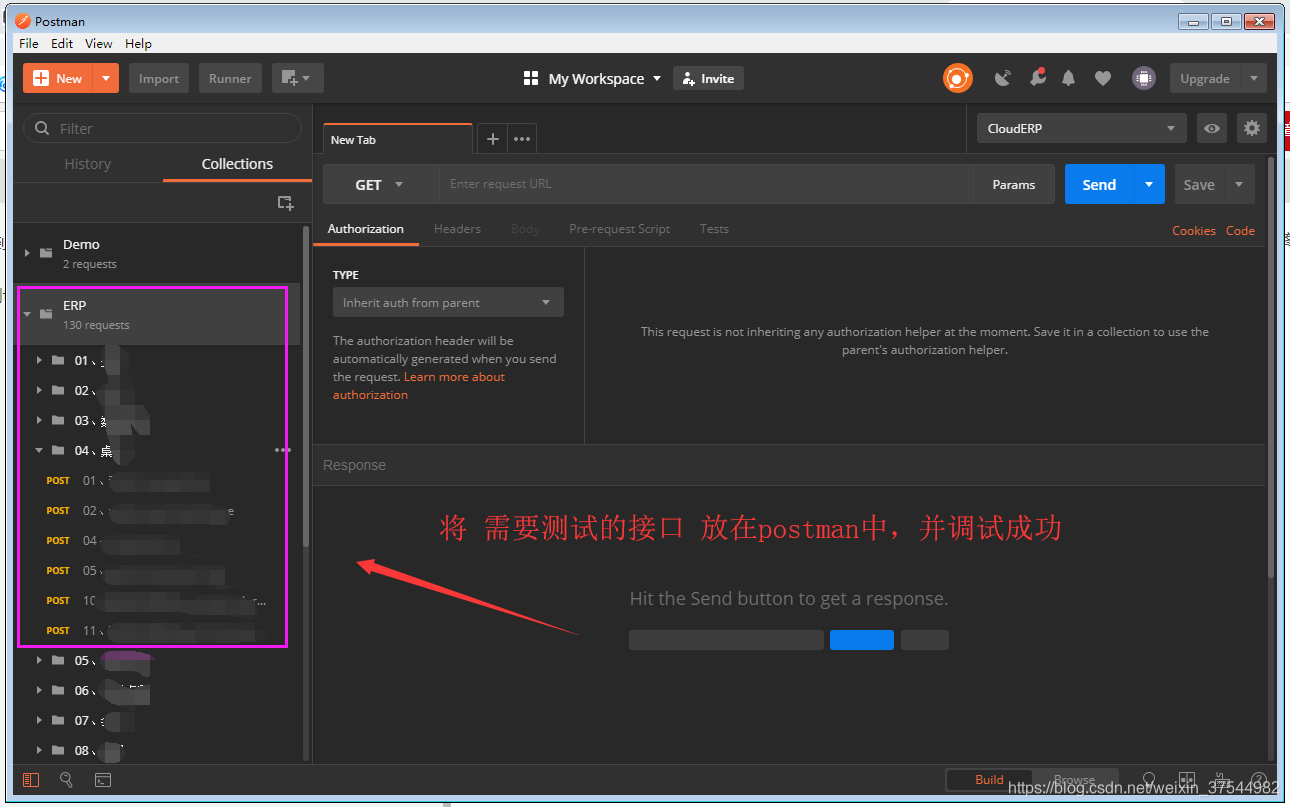Click the Bootcamp lightbulb icon
1290x807 pixels.
pyautogui.click(x=1149, y=780)
